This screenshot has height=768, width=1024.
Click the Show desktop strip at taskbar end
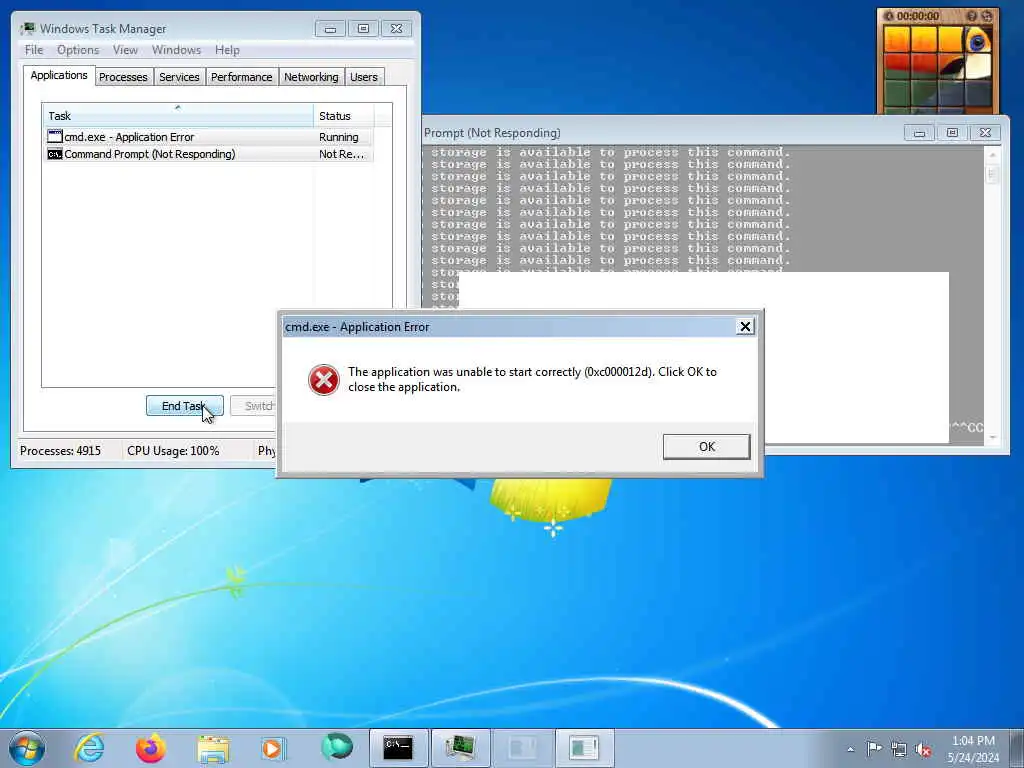(x=1017, y=748)
